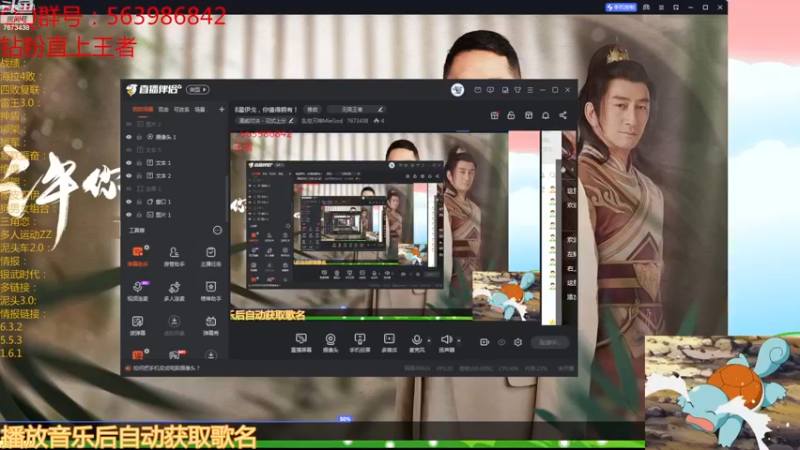Open 弹幕秀 tool in toolbox
This screenshot has height=450, width=800.
[x=211, y=325]
